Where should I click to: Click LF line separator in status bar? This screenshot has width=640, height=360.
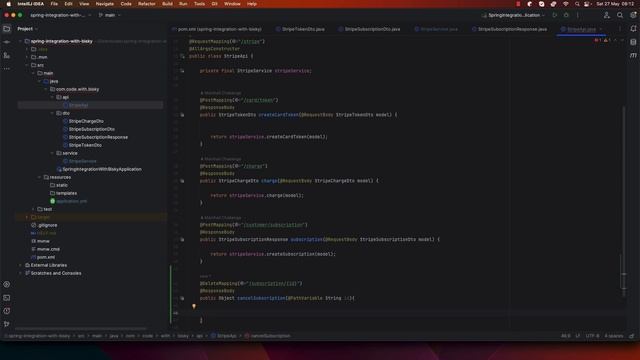click(578, 336)
